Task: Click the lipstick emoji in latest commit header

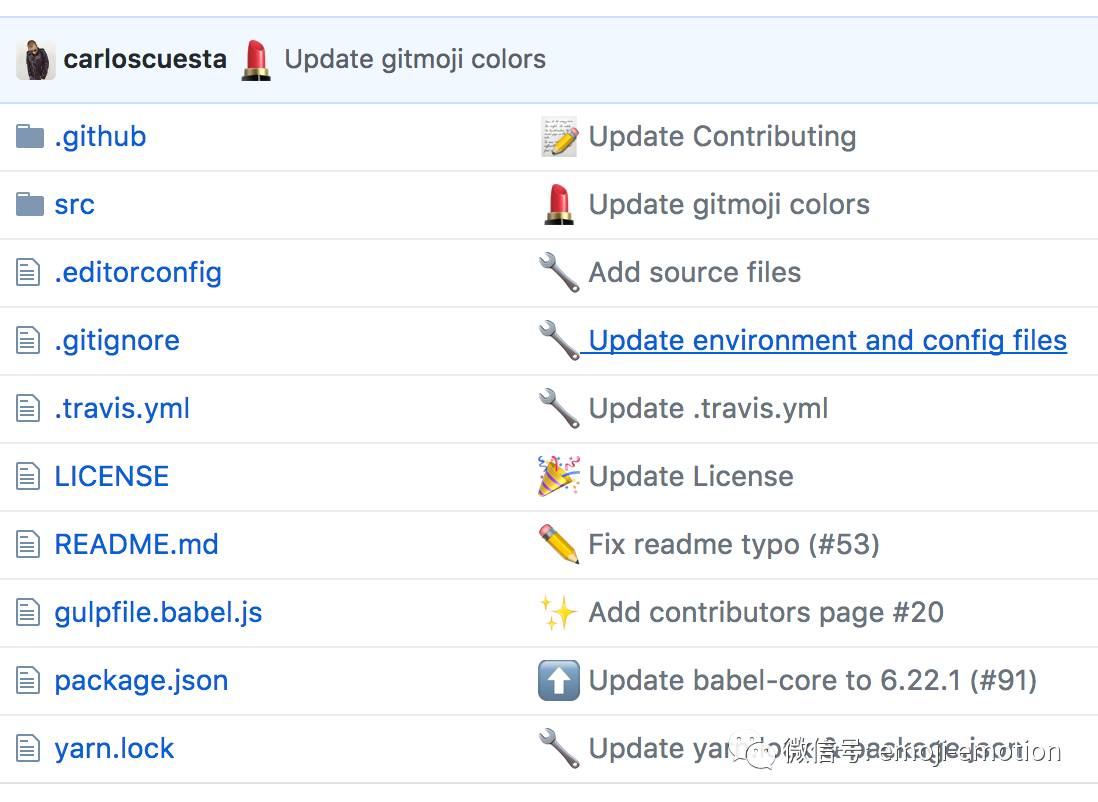Action: click(256, 60)
